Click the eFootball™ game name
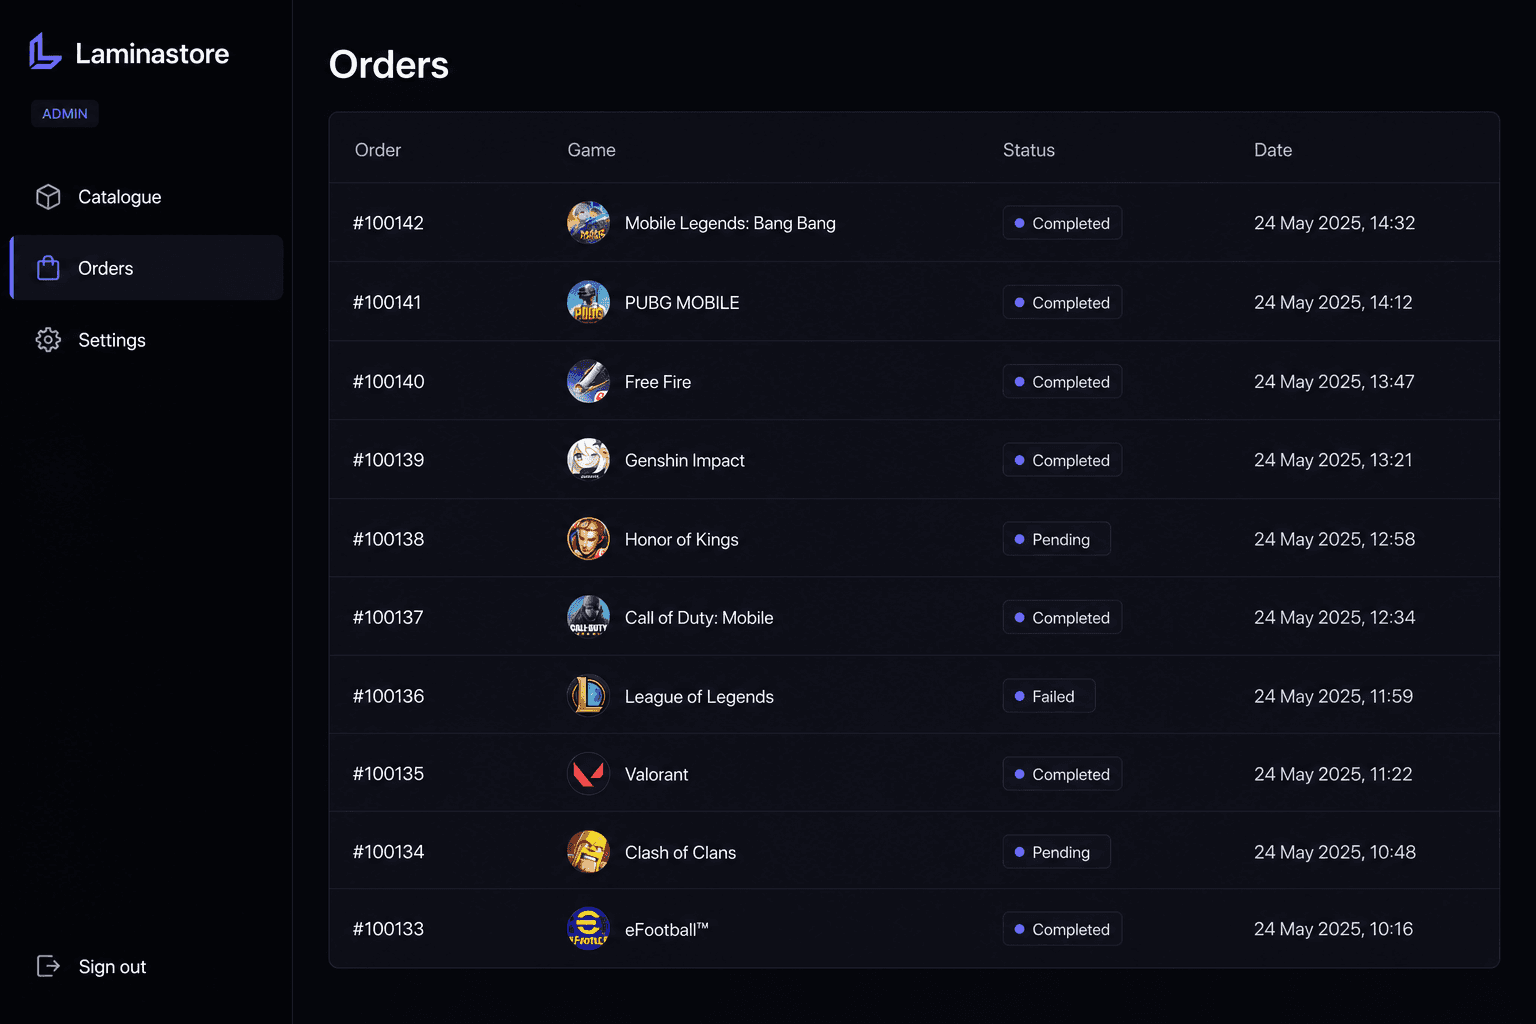Viewport: 1536px width, 1024px height. coord(667,929)
